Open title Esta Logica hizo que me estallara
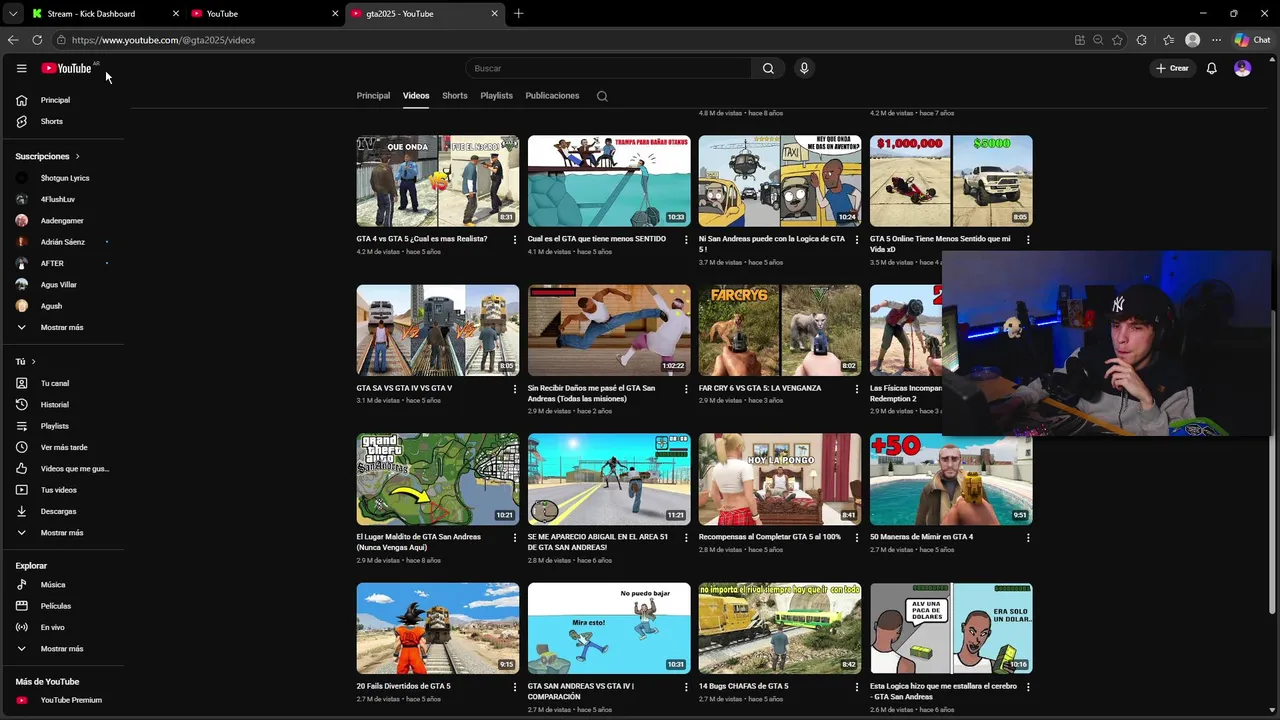Screen dimensions: 1280x720 tap(943, 691)
